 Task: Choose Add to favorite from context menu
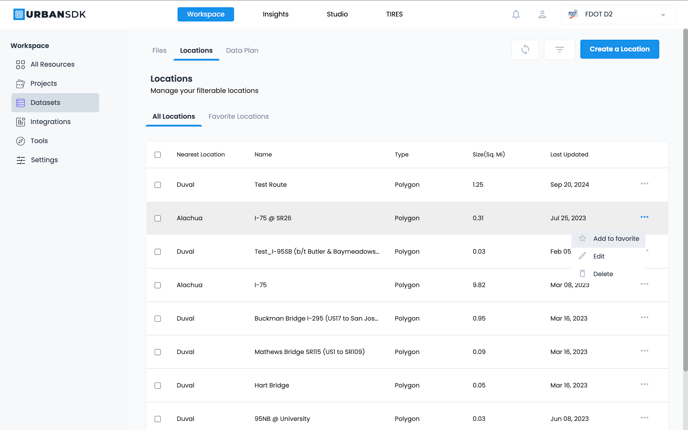coord(615,239)
